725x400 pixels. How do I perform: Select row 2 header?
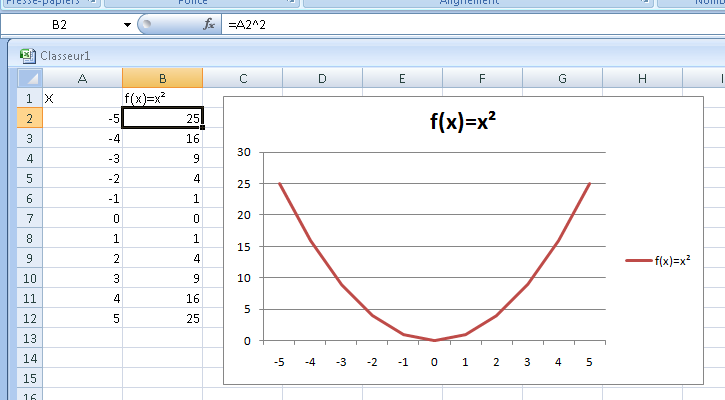[30, 118]
